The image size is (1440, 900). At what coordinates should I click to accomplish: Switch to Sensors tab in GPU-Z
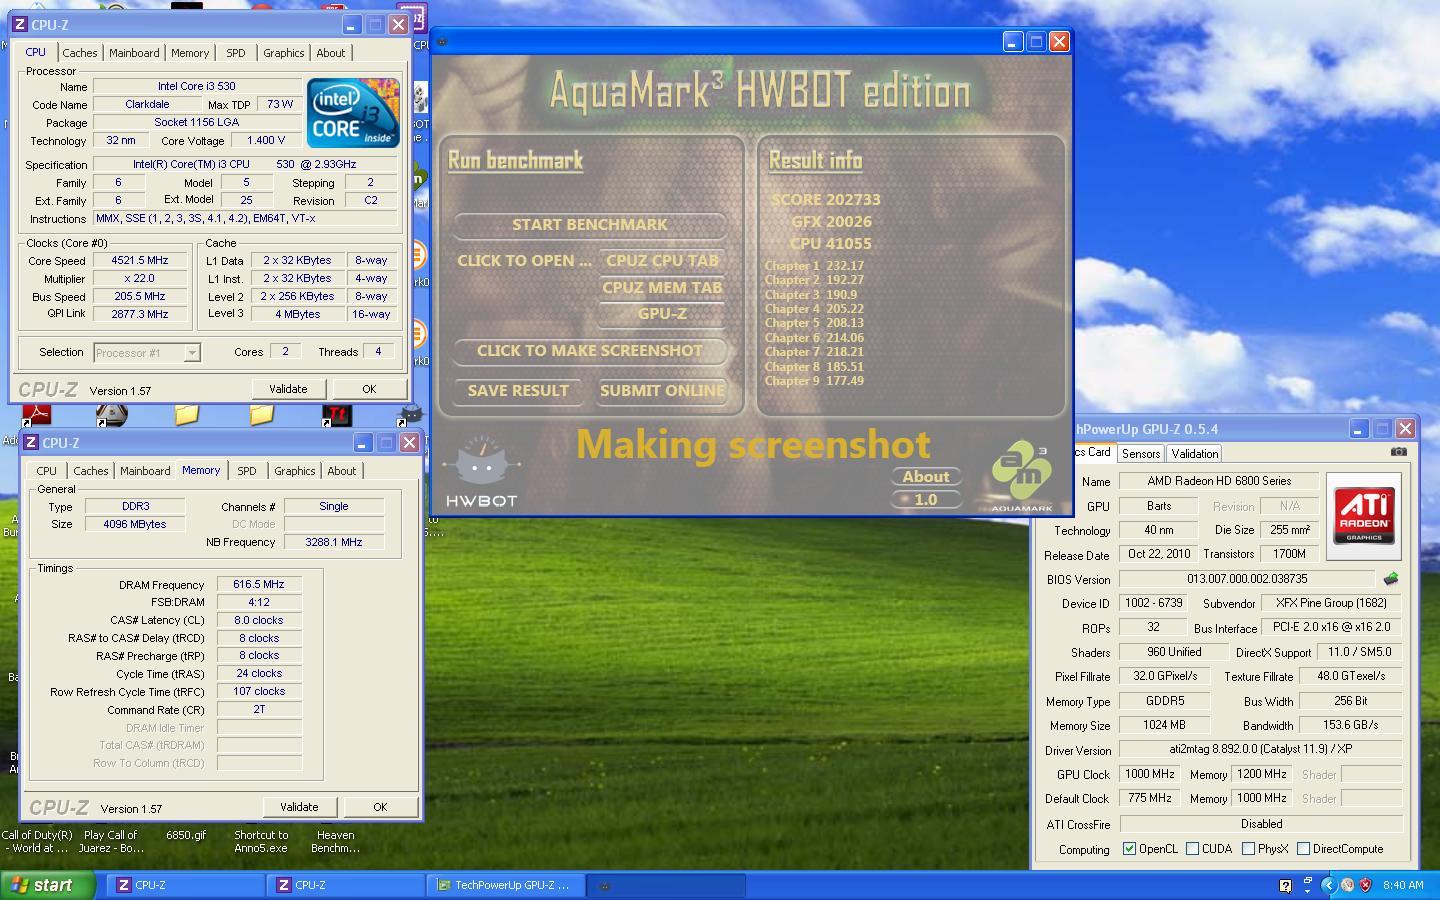(x=1140, y=453)
